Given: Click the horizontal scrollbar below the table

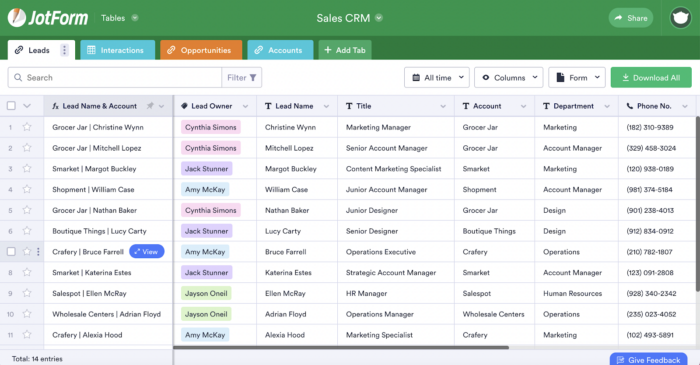Looking at the screenshot, I should pos(341,347).
